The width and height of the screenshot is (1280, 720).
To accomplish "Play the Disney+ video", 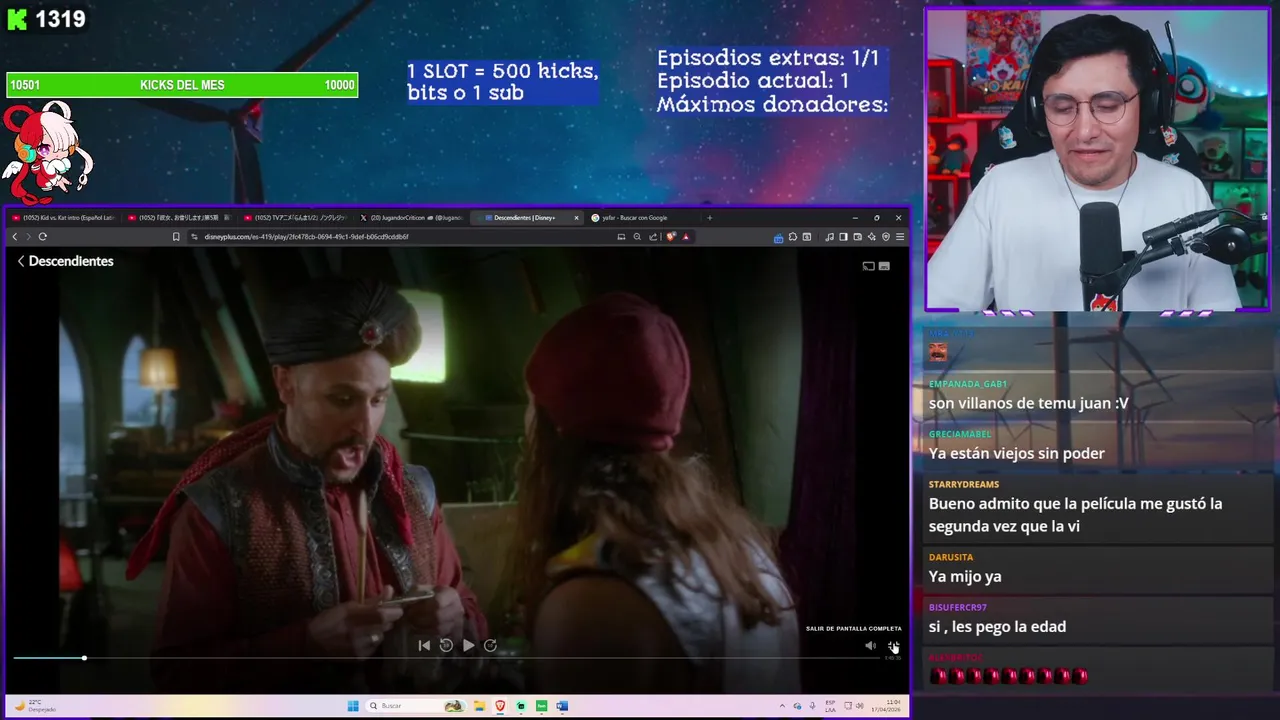I will (468, 645).
